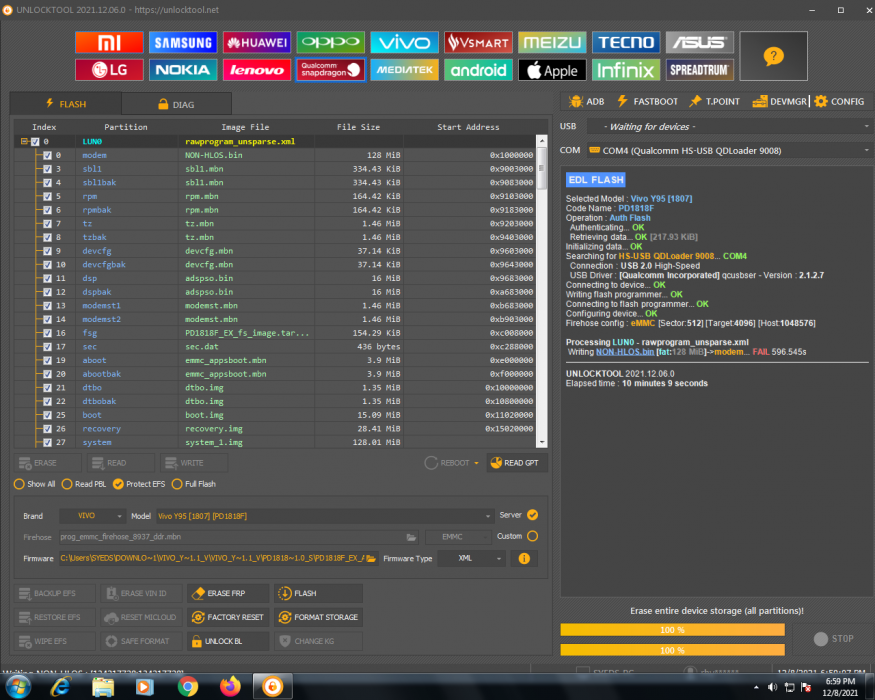The width and height of the screenshot is (875, 700).
Task: Select the LG brand icon
Action: [109, 70]
